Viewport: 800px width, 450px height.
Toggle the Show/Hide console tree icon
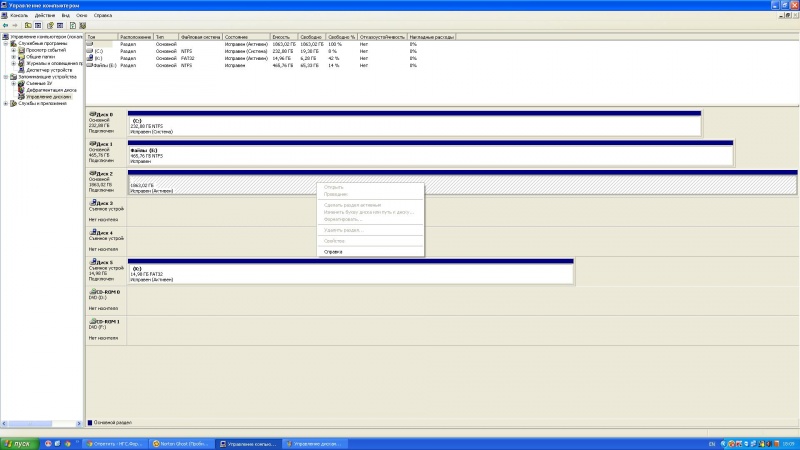[x=38, y=26]
